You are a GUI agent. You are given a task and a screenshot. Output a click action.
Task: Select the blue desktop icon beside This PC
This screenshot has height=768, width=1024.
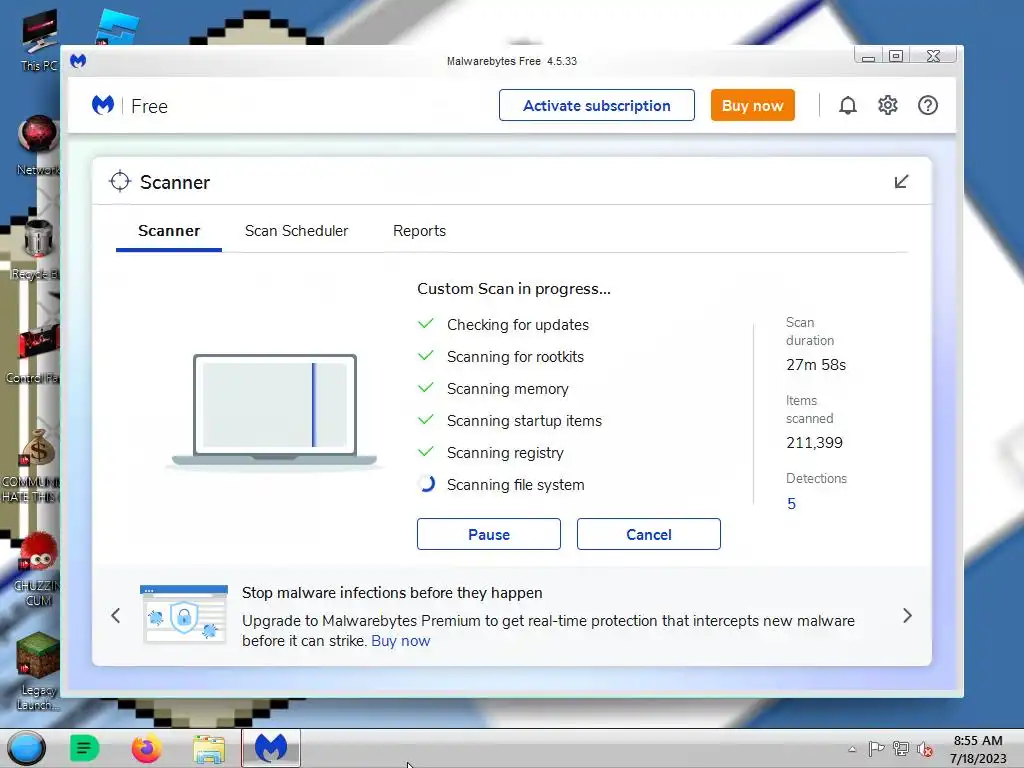[118, 27]
